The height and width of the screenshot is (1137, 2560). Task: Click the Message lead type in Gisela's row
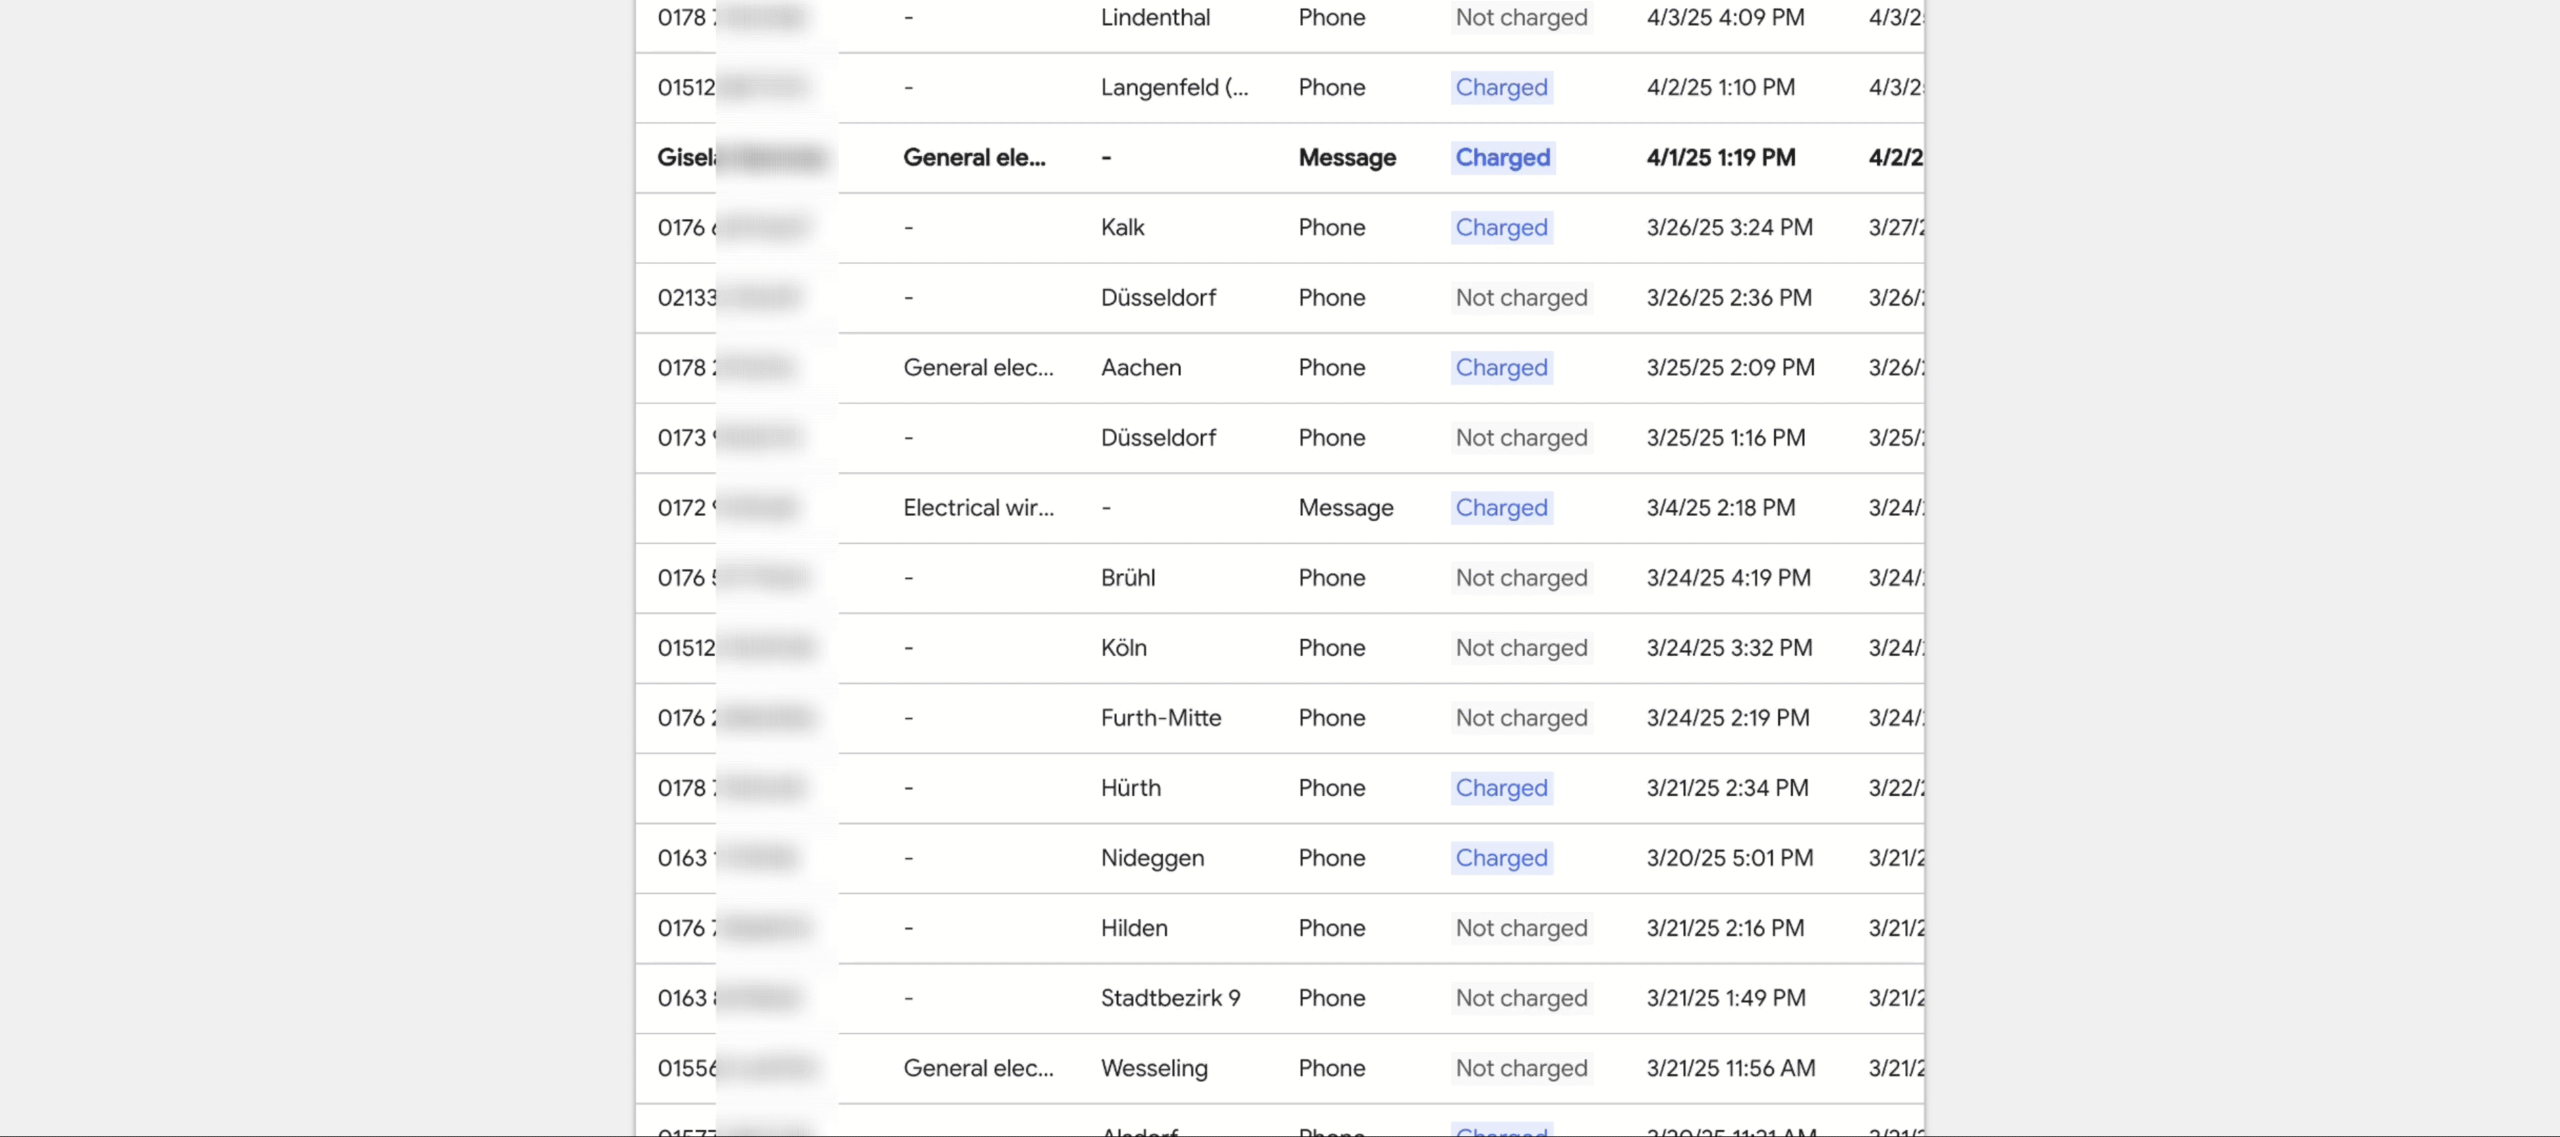click(x=1346, y=158)
